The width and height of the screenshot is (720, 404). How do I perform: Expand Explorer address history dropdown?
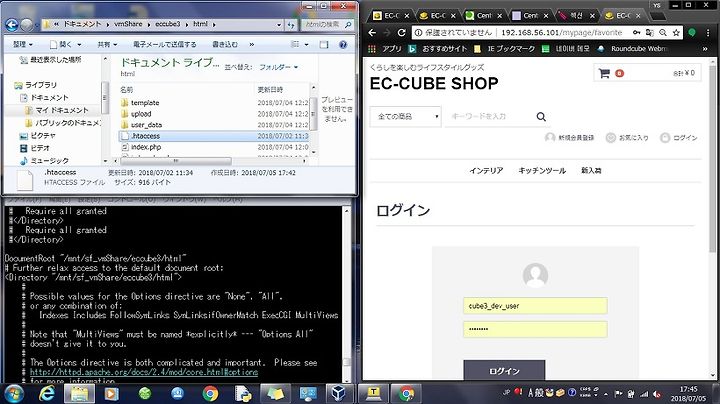coord(279,25)
